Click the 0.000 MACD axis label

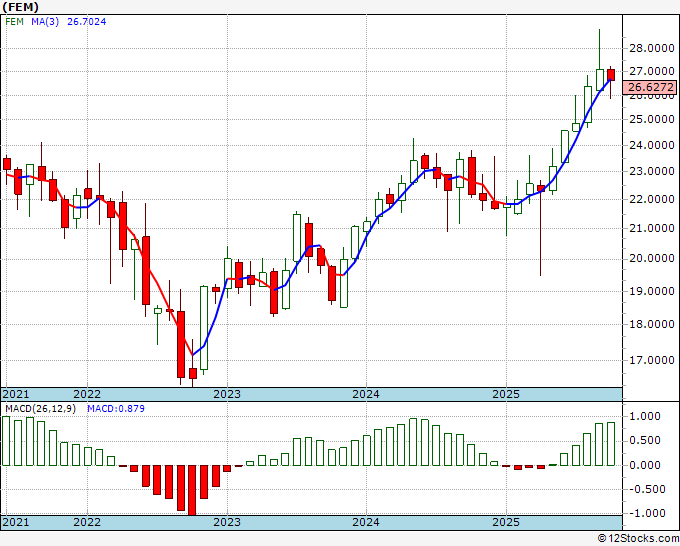(x=644, y=465)
